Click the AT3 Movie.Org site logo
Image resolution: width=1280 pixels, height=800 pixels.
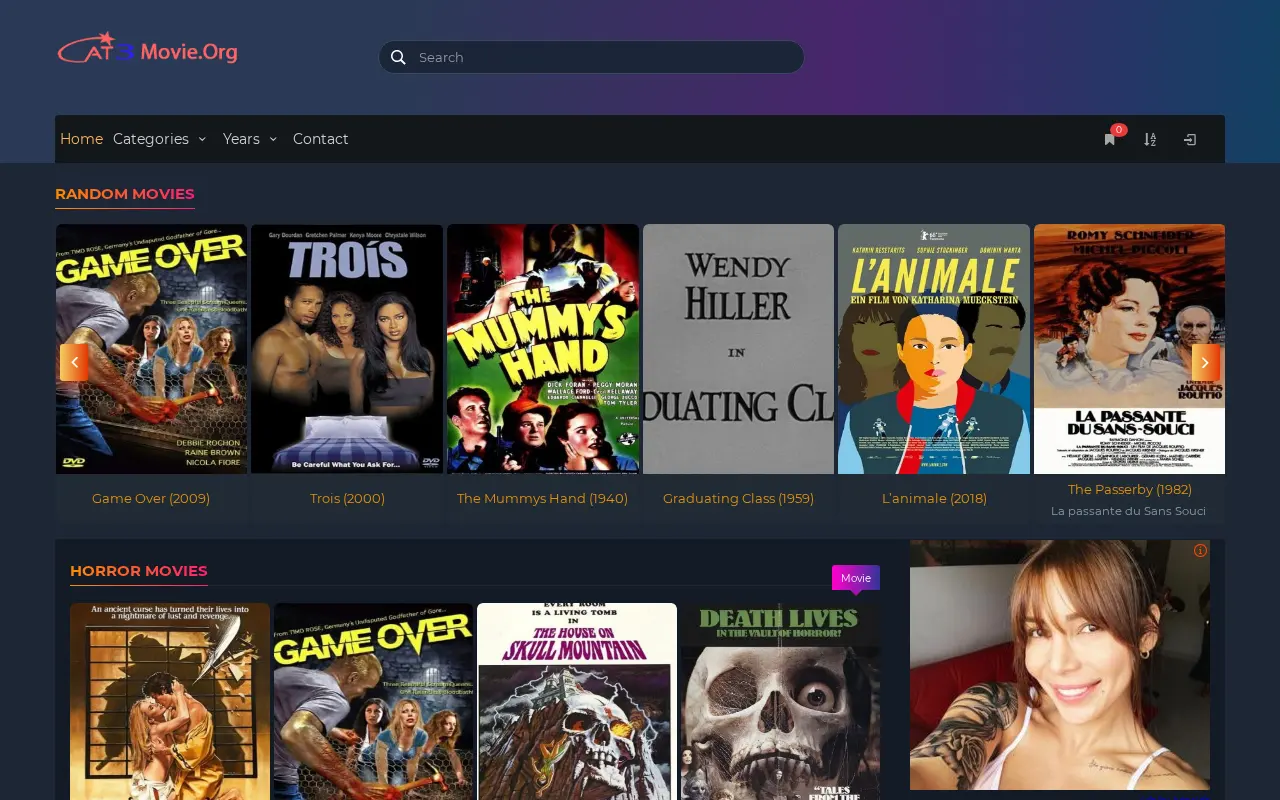(x=148, y=50)
